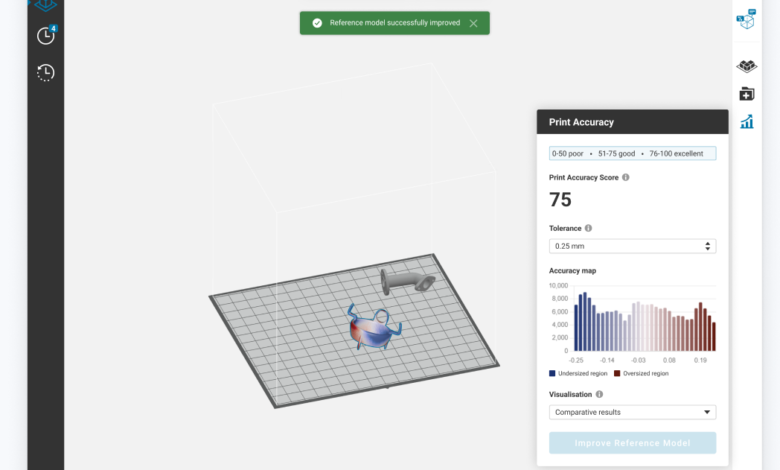This screenshot has width=780, height=470.
Task: Click the info icon beside Visualisation
Action: point(599,394)
